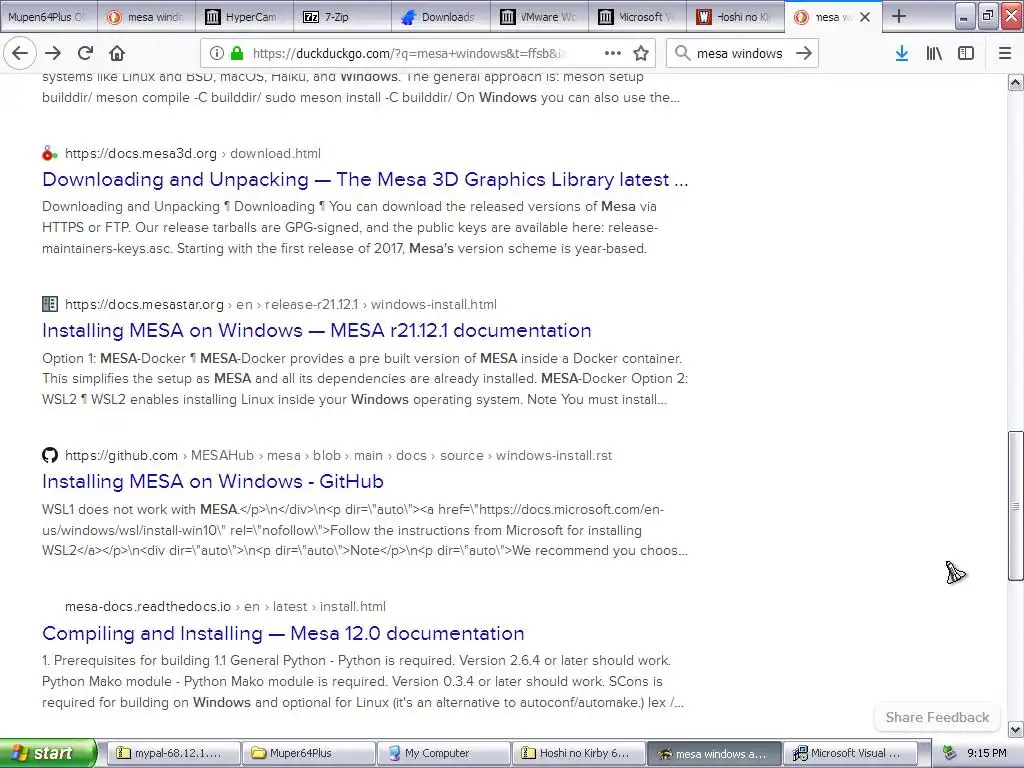Open the browser home page
This screenshot has height=768, width=1024.
pos(117,53)
